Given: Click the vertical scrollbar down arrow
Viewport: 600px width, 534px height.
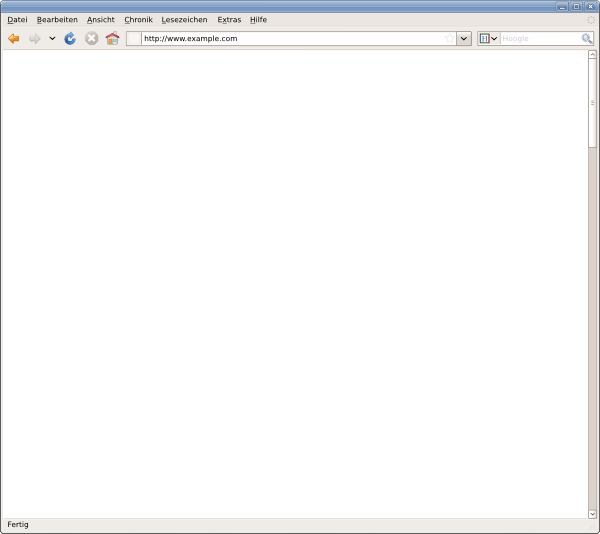Looking at the screenshot, I should [x=592, y=514].
